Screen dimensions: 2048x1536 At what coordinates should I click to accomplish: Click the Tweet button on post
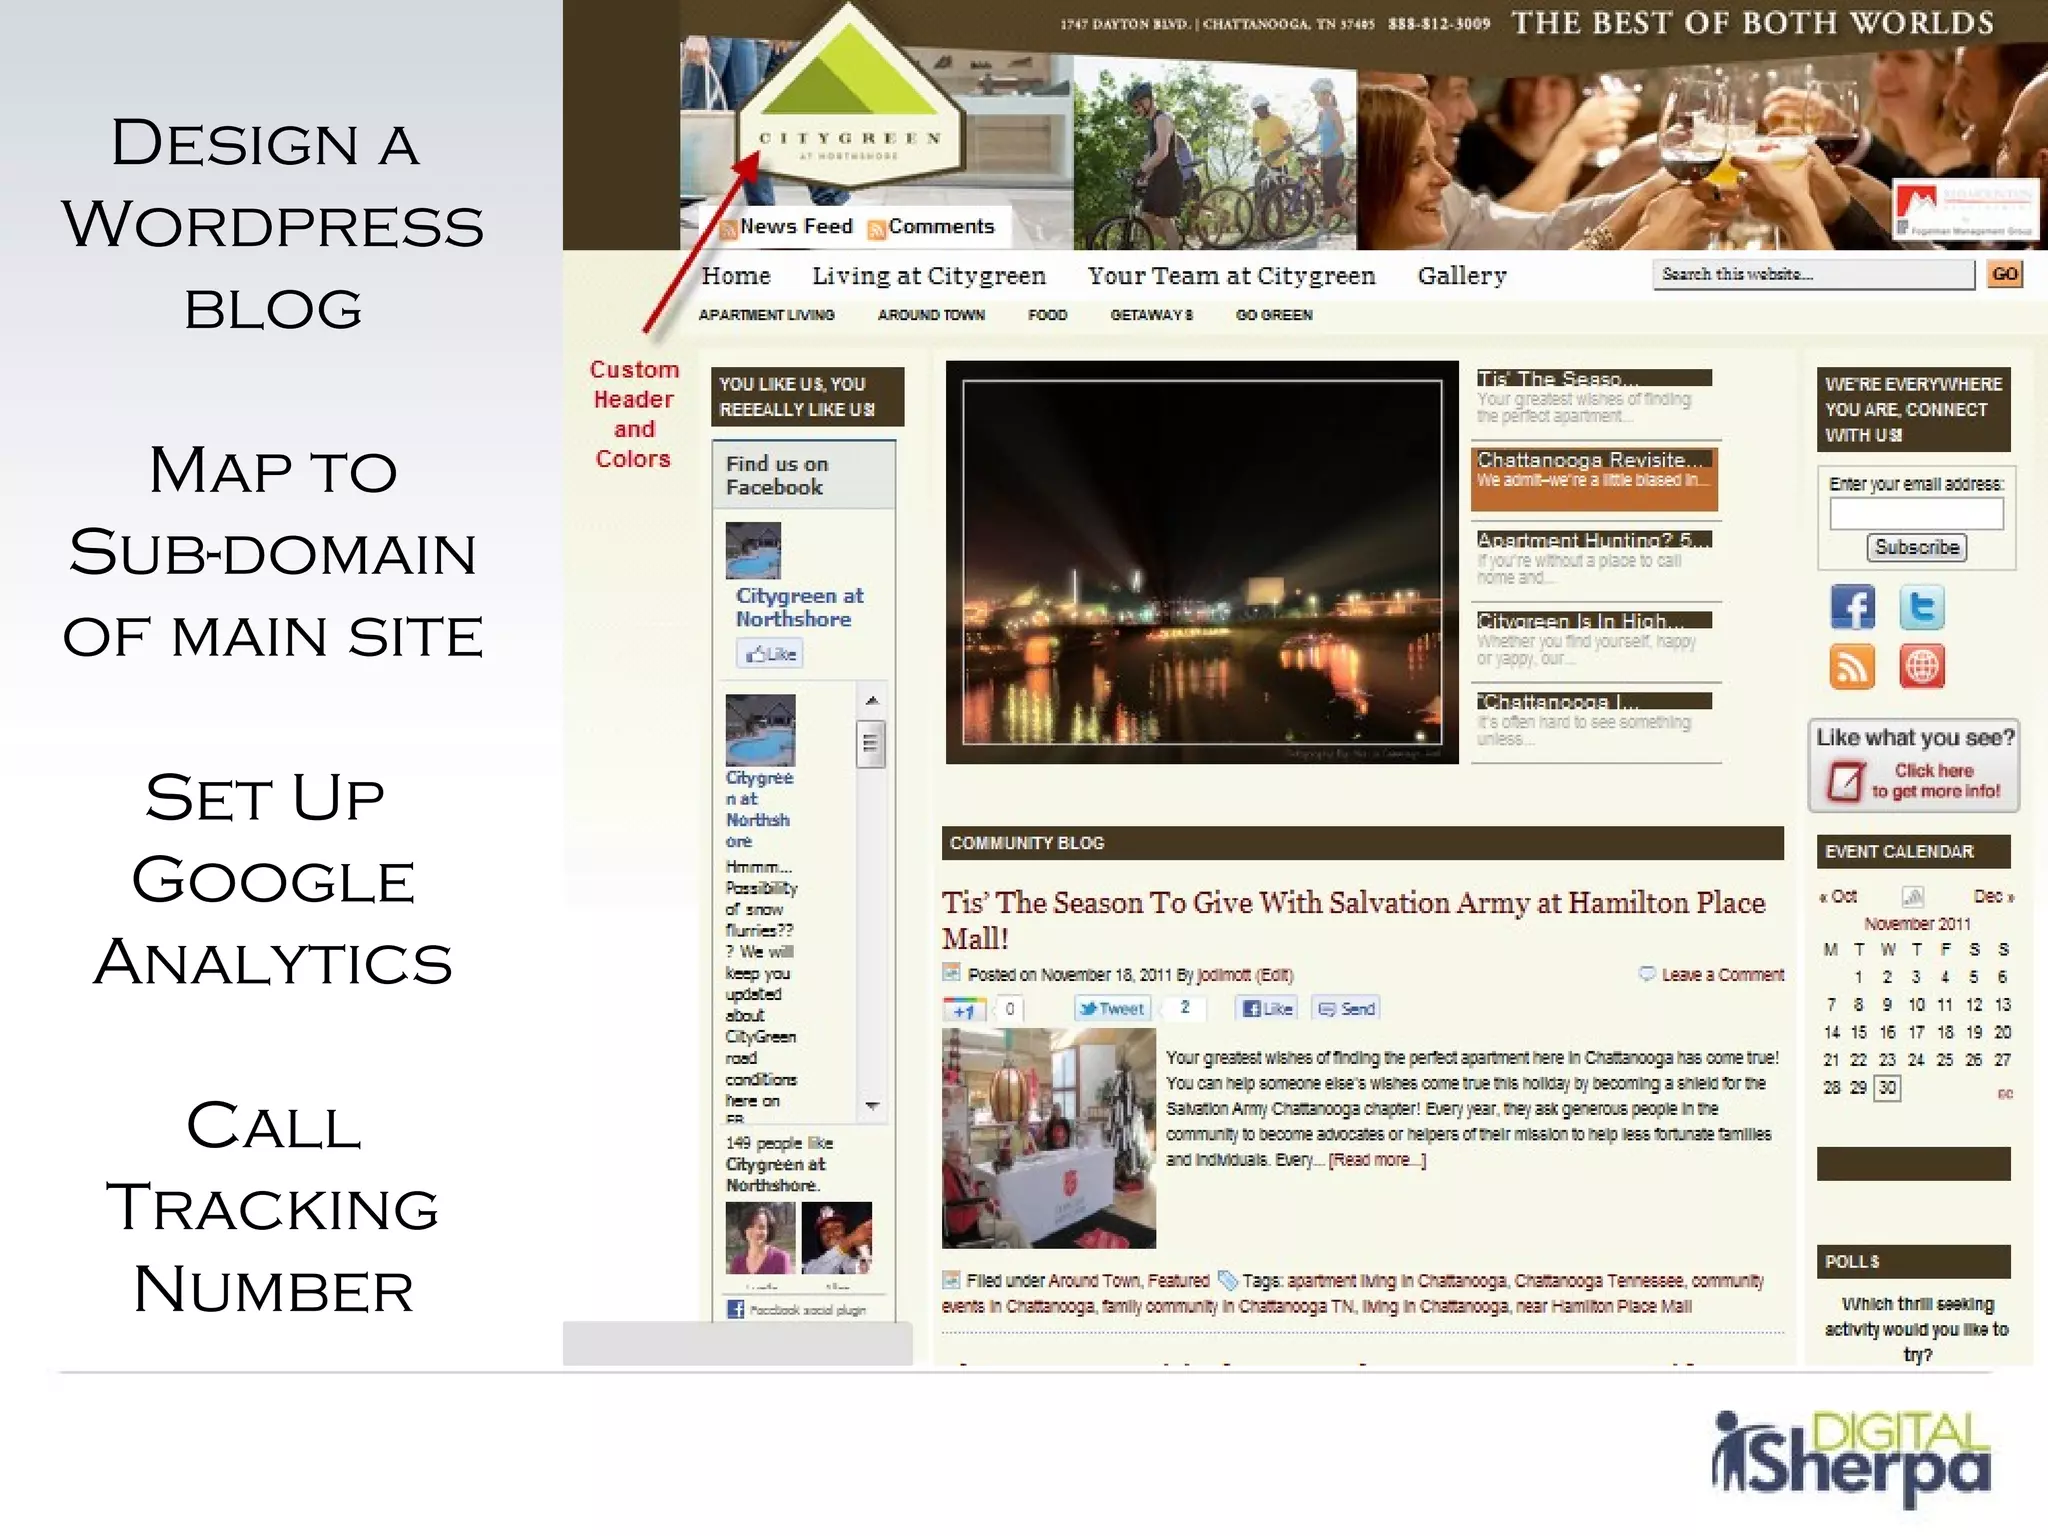1112,1009
